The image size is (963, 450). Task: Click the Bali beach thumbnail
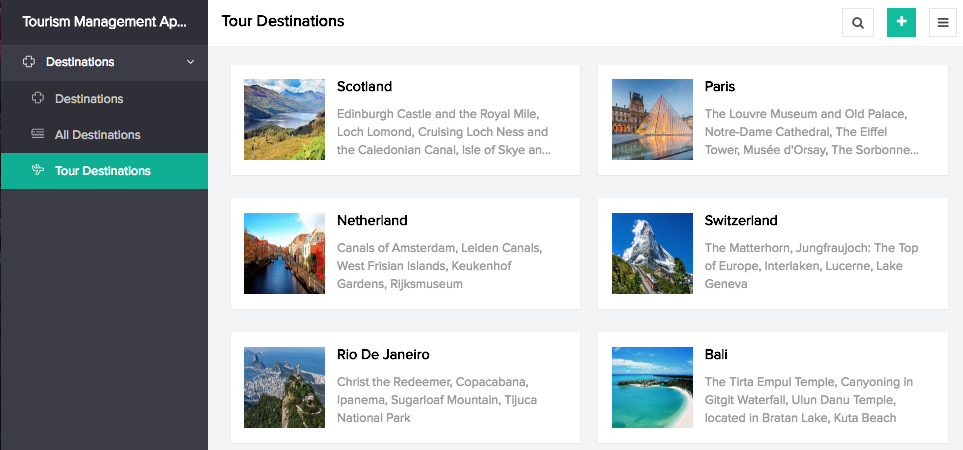coord(652,387)
